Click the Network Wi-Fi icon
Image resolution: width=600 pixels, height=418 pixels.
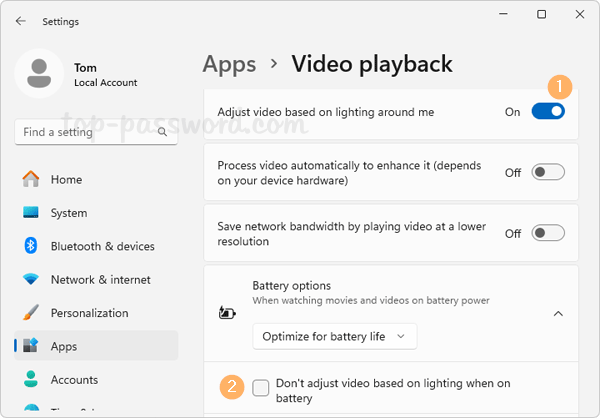click(31, 280)
